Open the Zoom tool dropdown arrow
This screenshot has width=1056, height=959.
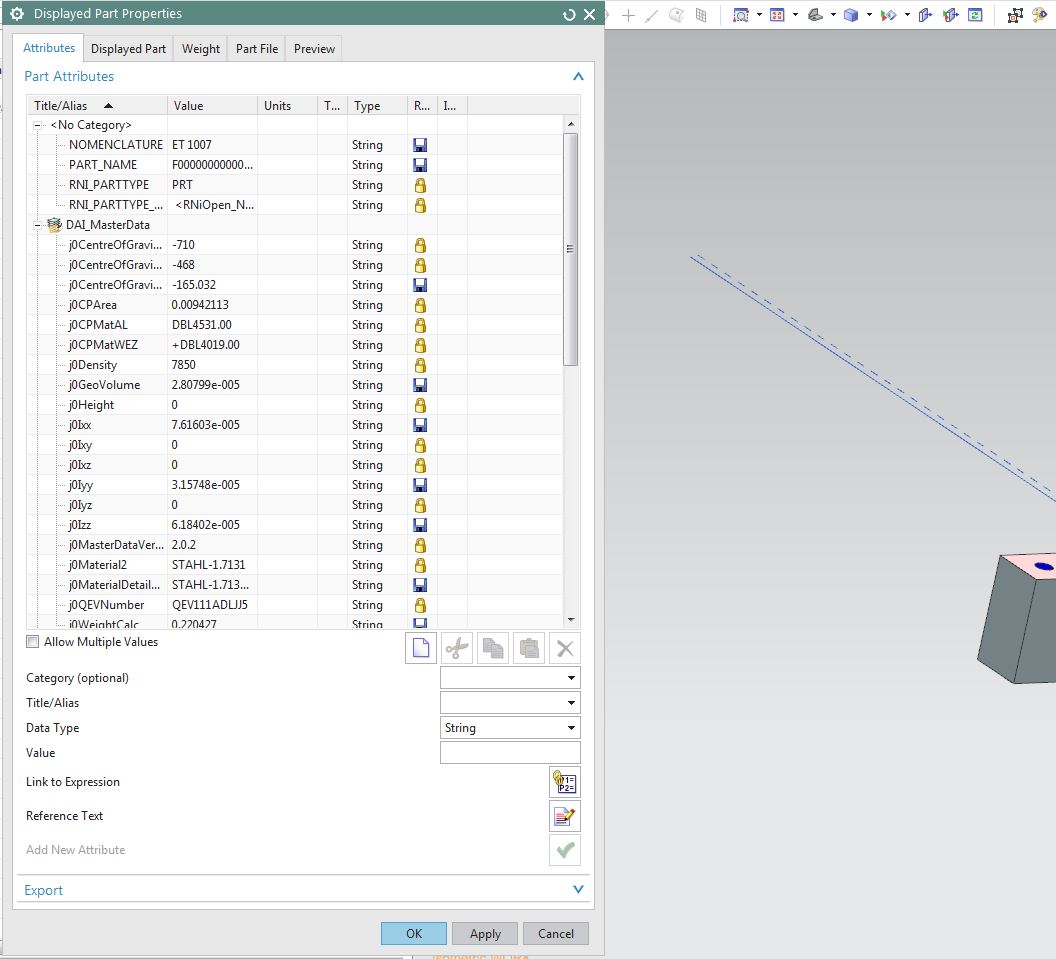[759, 15]
